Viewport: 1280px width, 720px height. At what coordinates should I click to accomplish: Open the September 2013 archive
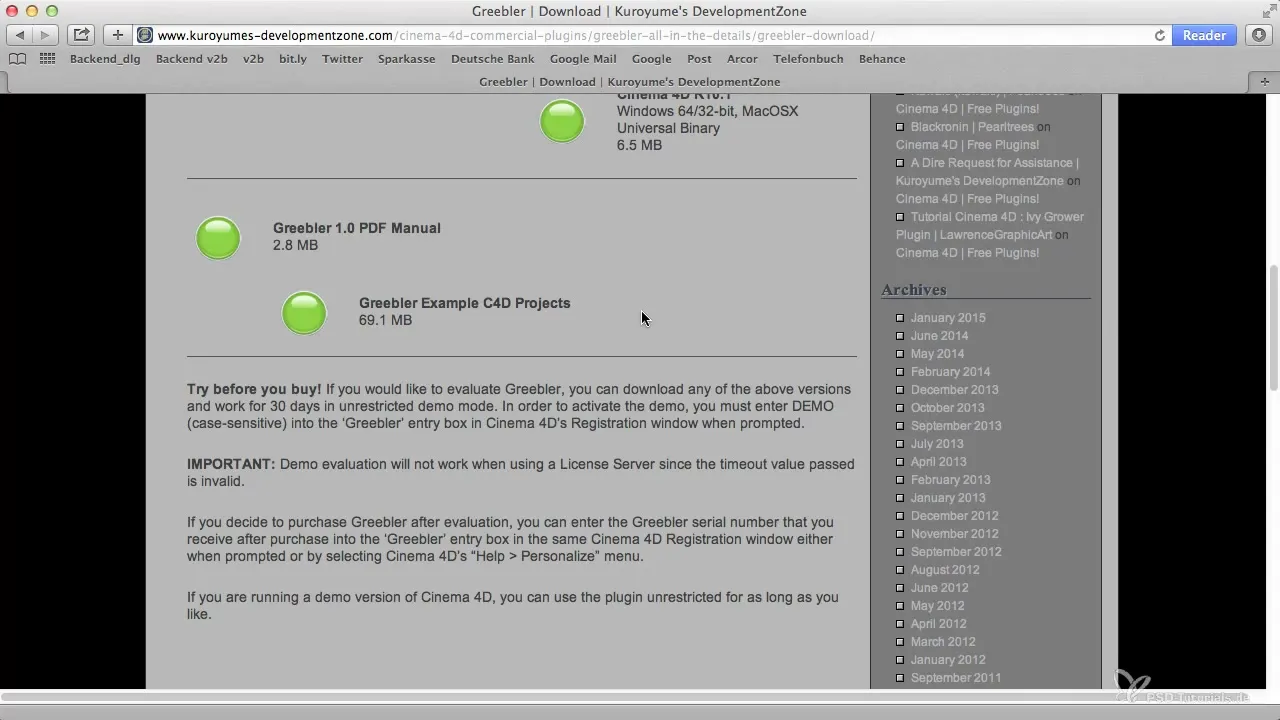(956, 426)
